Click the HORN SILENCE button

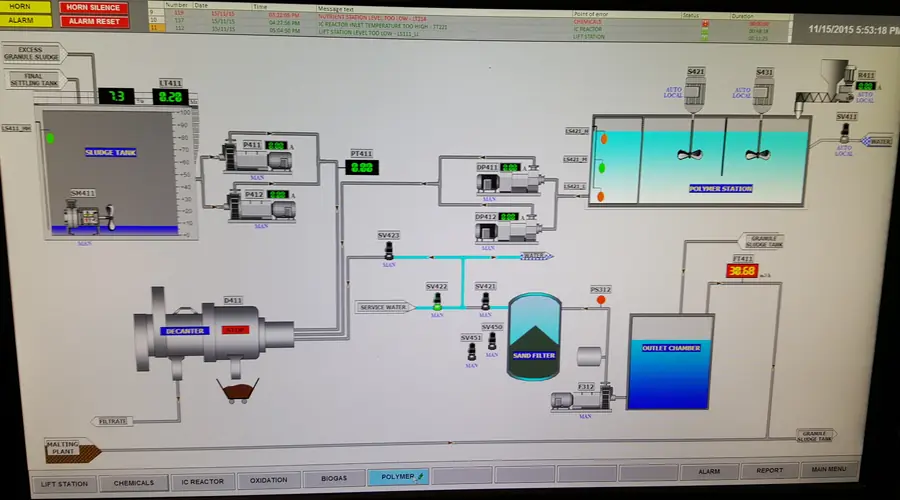click(93, 7)
